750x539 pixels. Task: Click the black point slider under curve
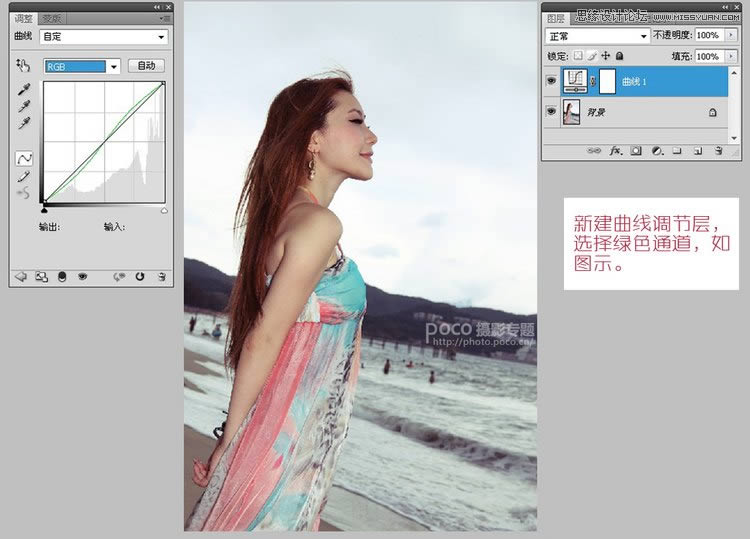pyautogui.click(x=44, y=210)
